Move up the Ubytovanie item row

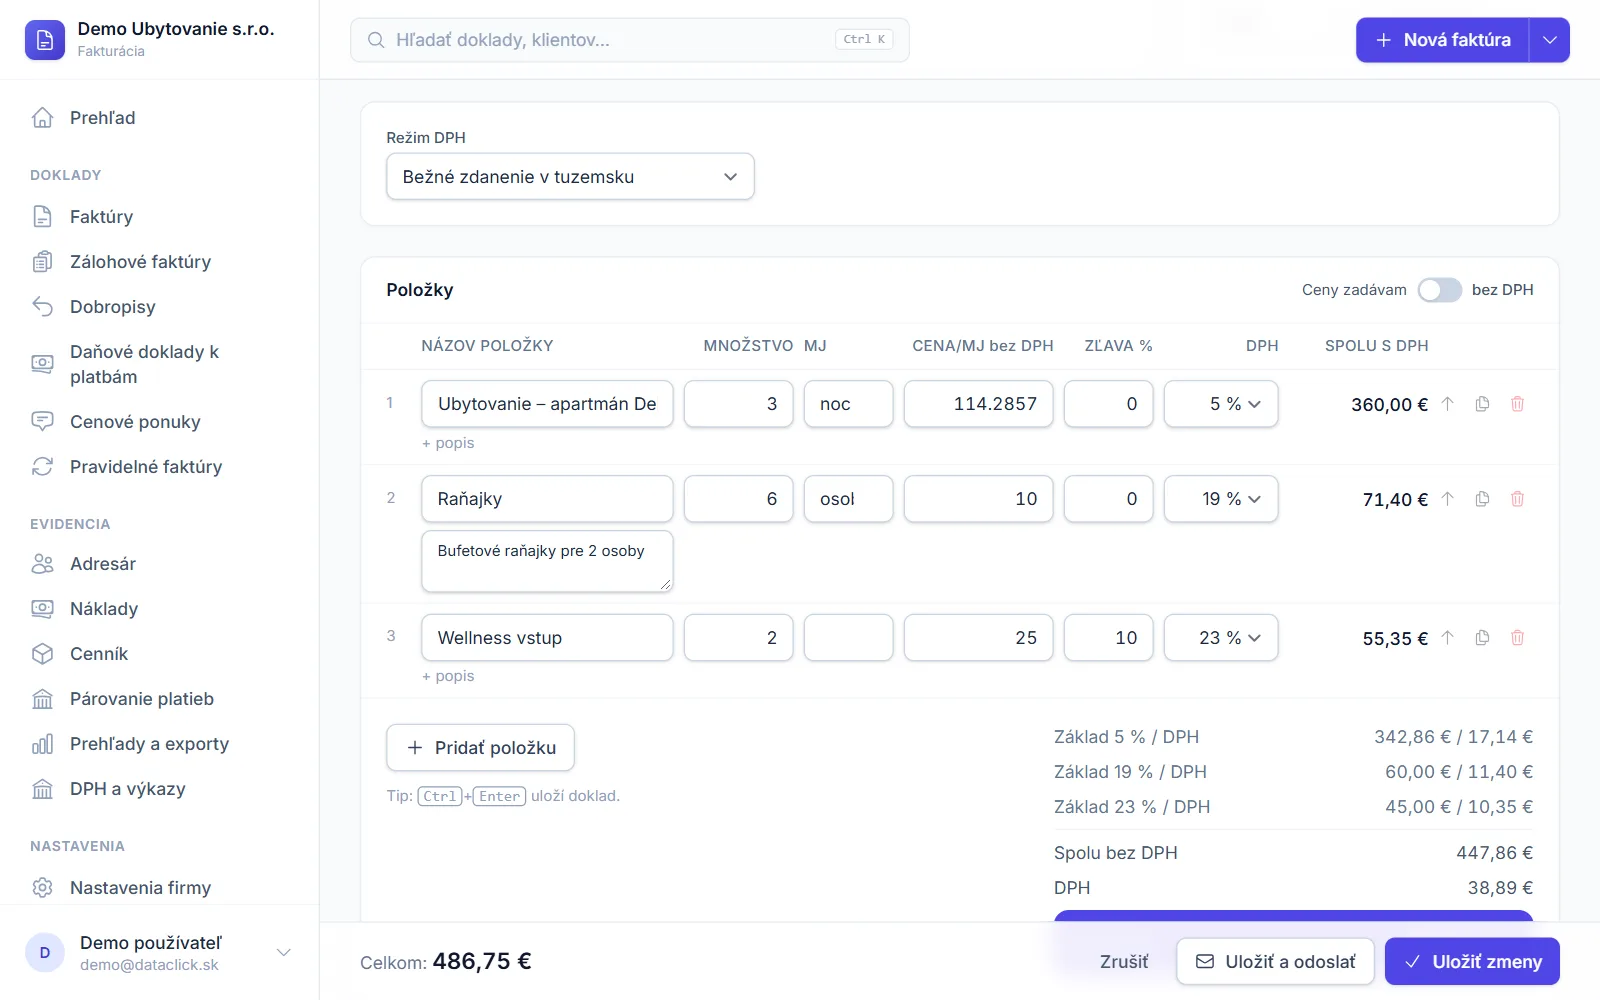1447,404
